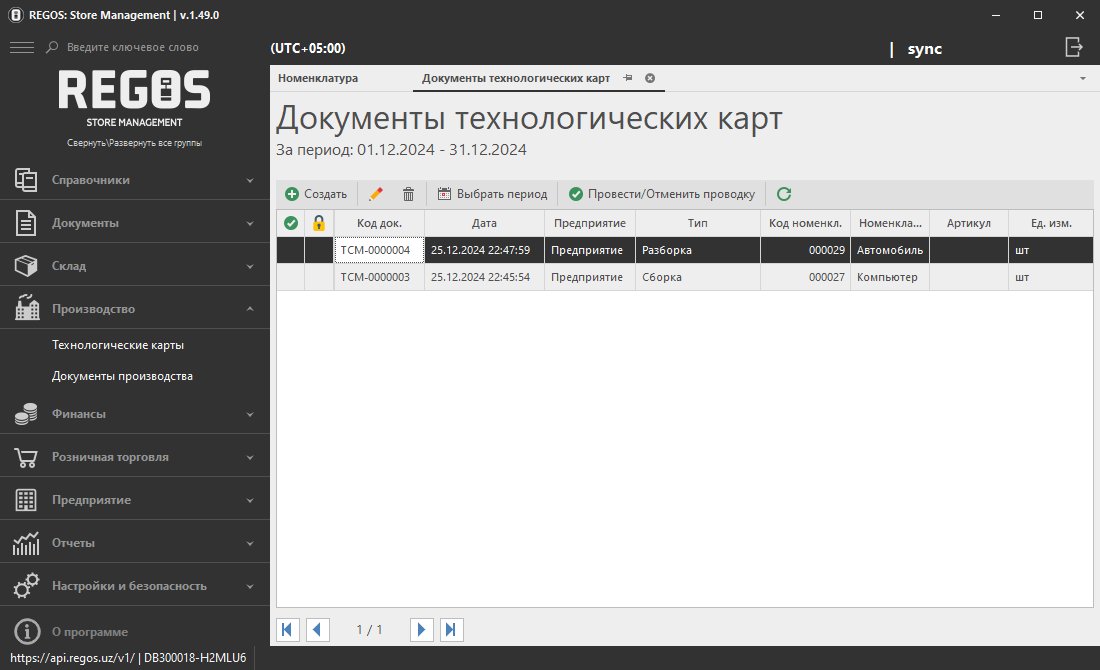Screen dimensions: 1100x670
Task: Click Провести/Отменить проводку button
Action: (662, 194)
